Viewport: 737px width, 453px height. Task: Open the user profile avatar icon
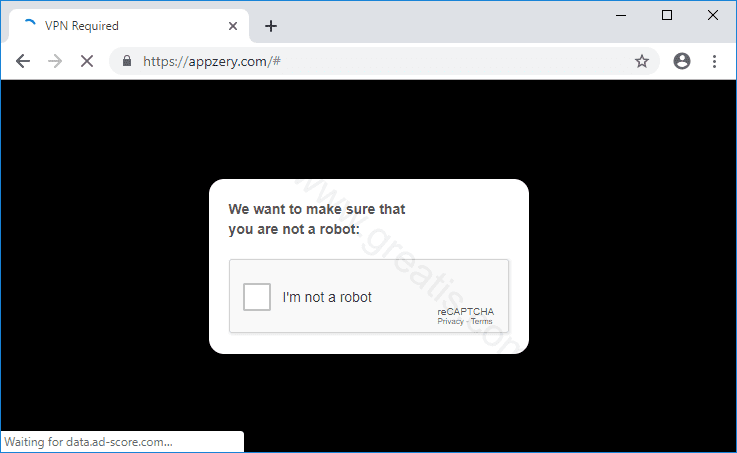(x=682, y=61)
